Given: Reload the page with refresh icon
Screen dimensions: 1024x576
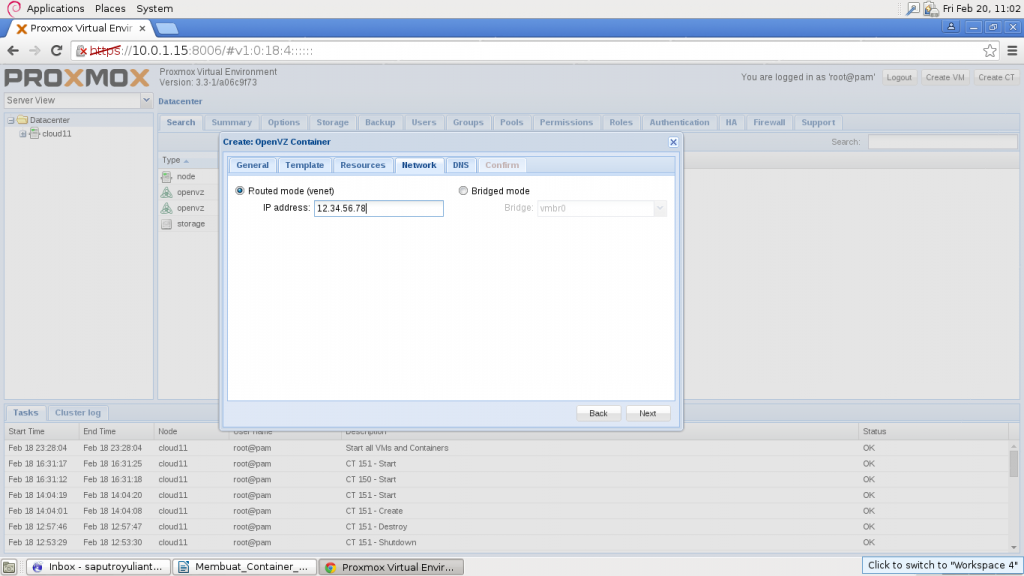Looking at the screenshot, I should 56,50.
